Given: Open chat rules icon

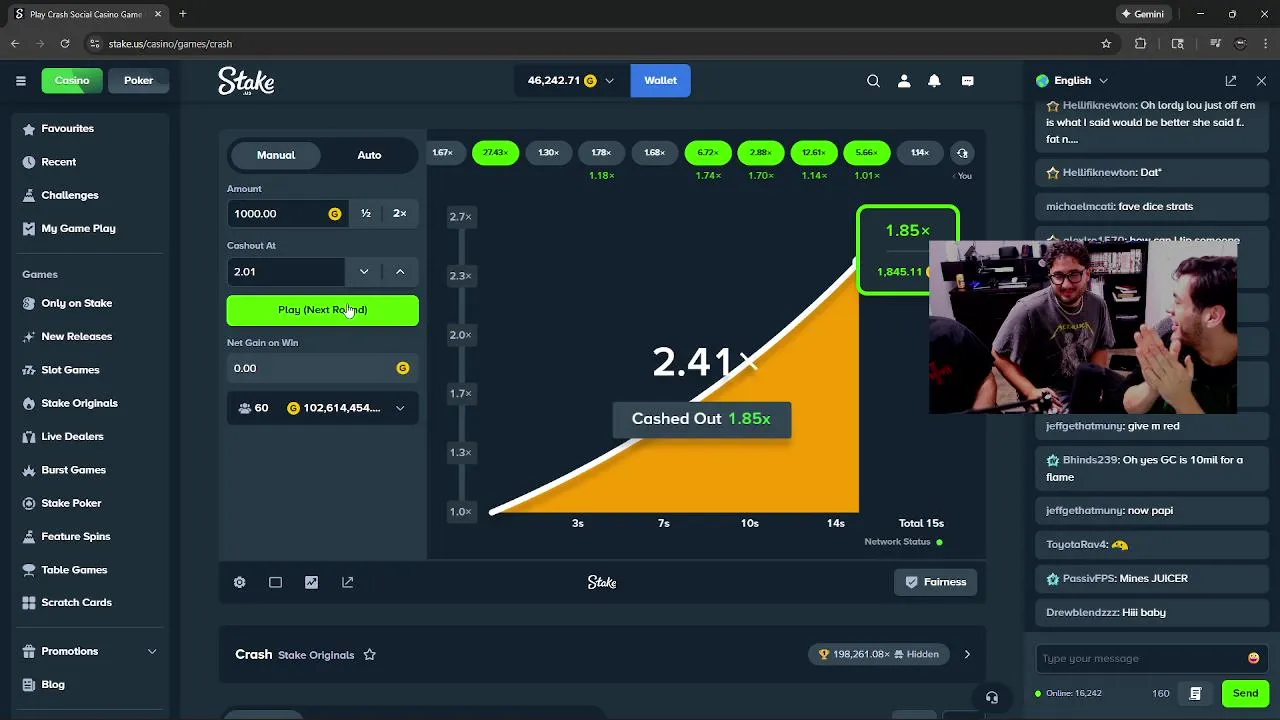Looking at the screenshot, I should [1195, 693].
